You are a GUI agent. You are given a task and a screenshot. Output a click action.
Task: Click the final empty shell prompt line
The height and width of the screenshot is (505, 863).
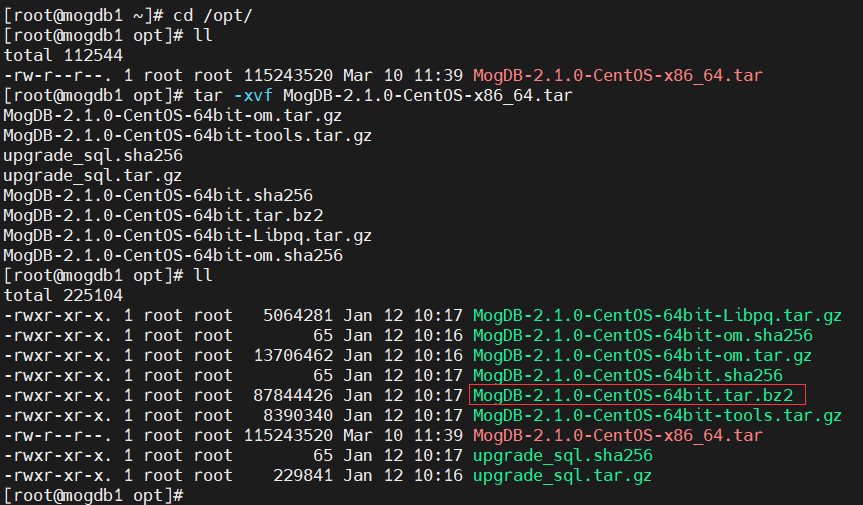93,495
